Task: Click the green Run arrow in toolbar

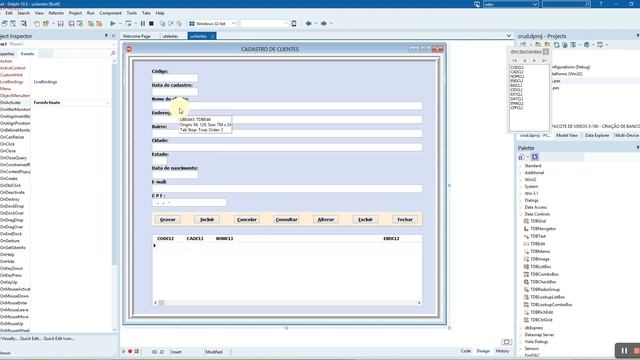Action: coord(113,24)
